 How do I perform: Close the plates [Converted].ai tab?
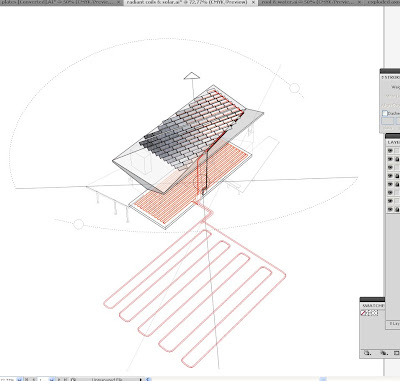pyautogui.click(x=120, y=2)
